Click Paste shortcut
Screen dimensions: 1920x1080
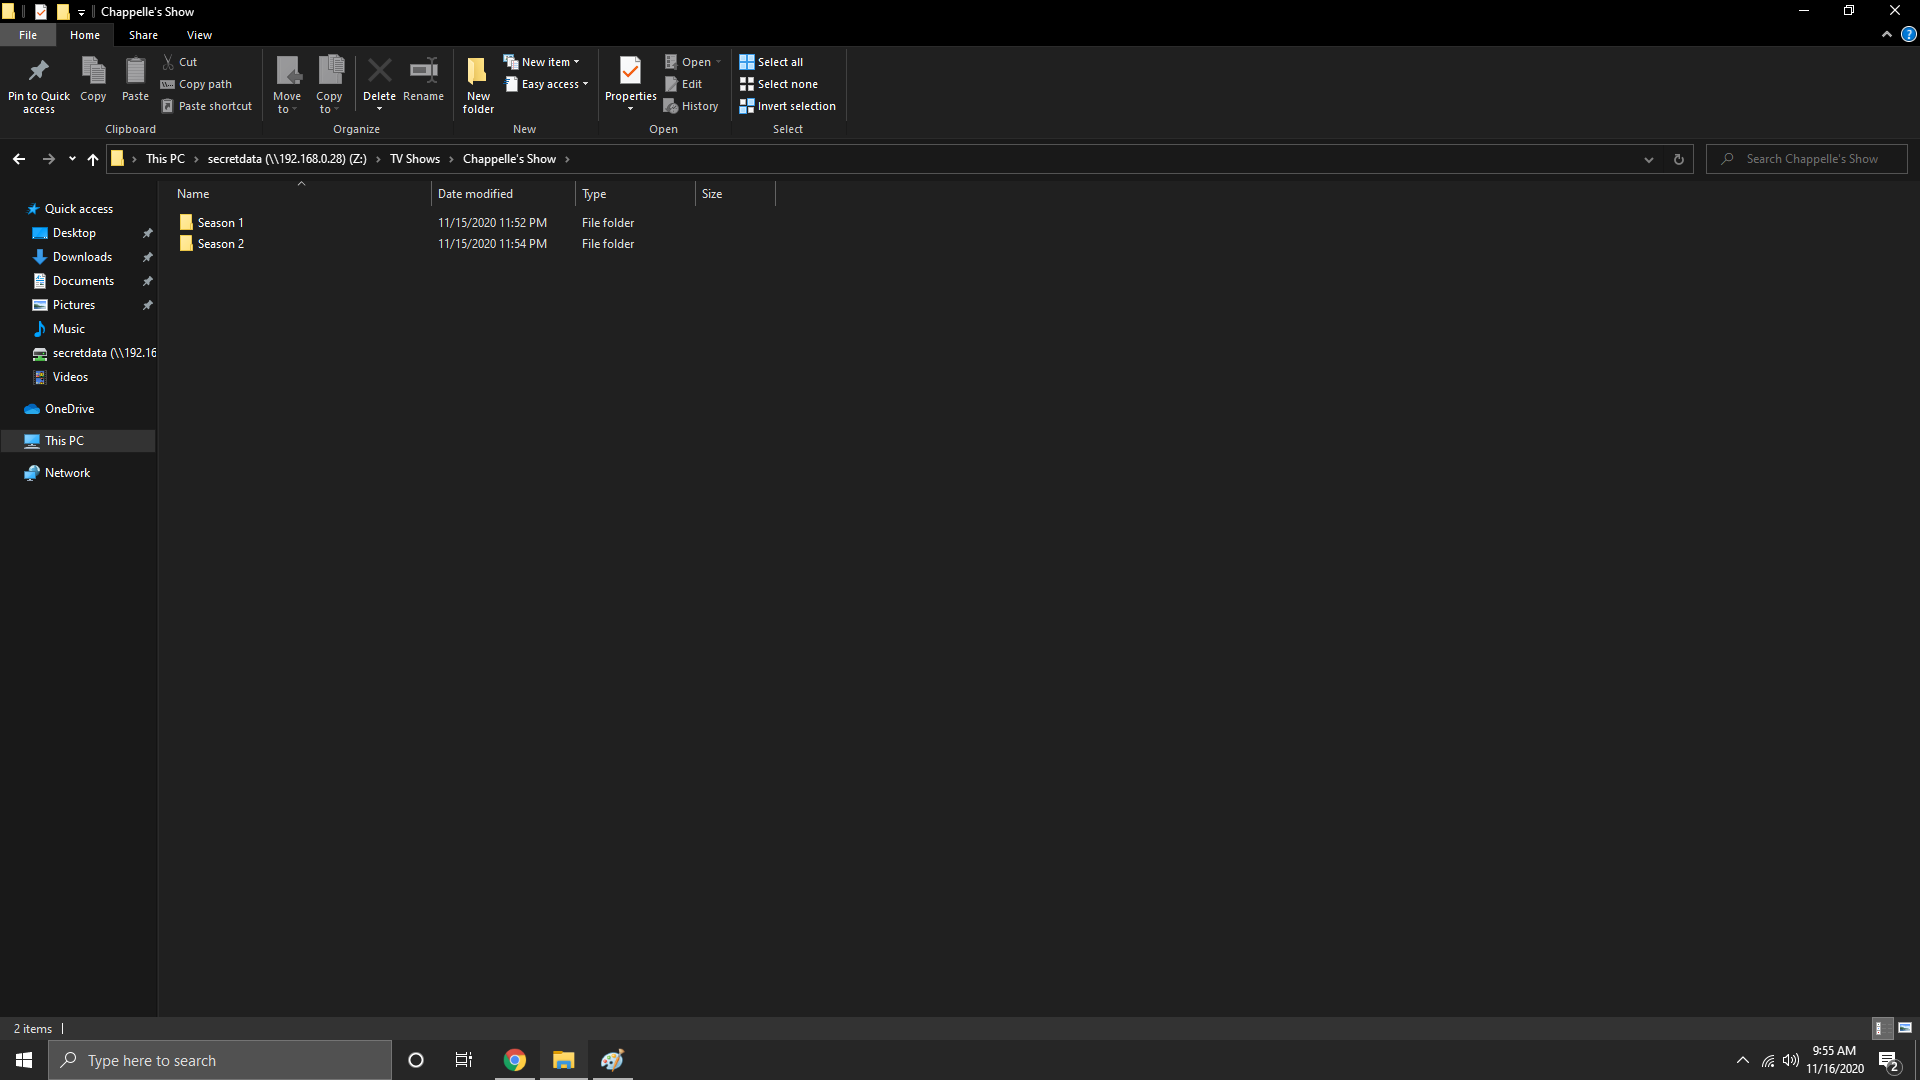click(x=206, y=106)
